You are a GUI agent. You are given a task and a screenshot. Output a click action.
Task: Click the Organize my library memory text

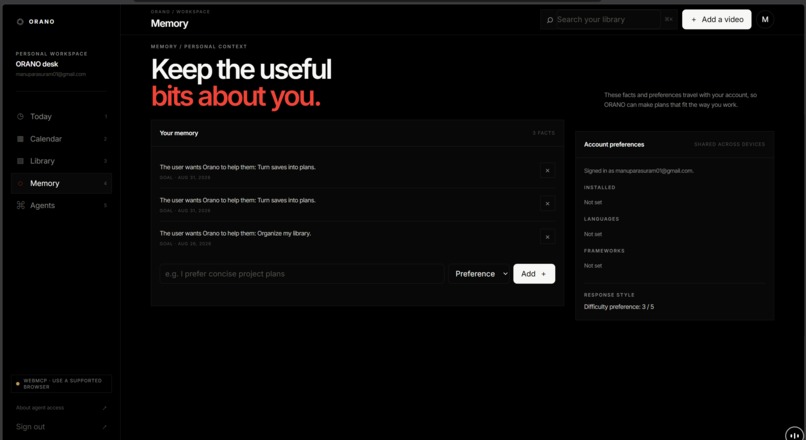pos(235,233)
